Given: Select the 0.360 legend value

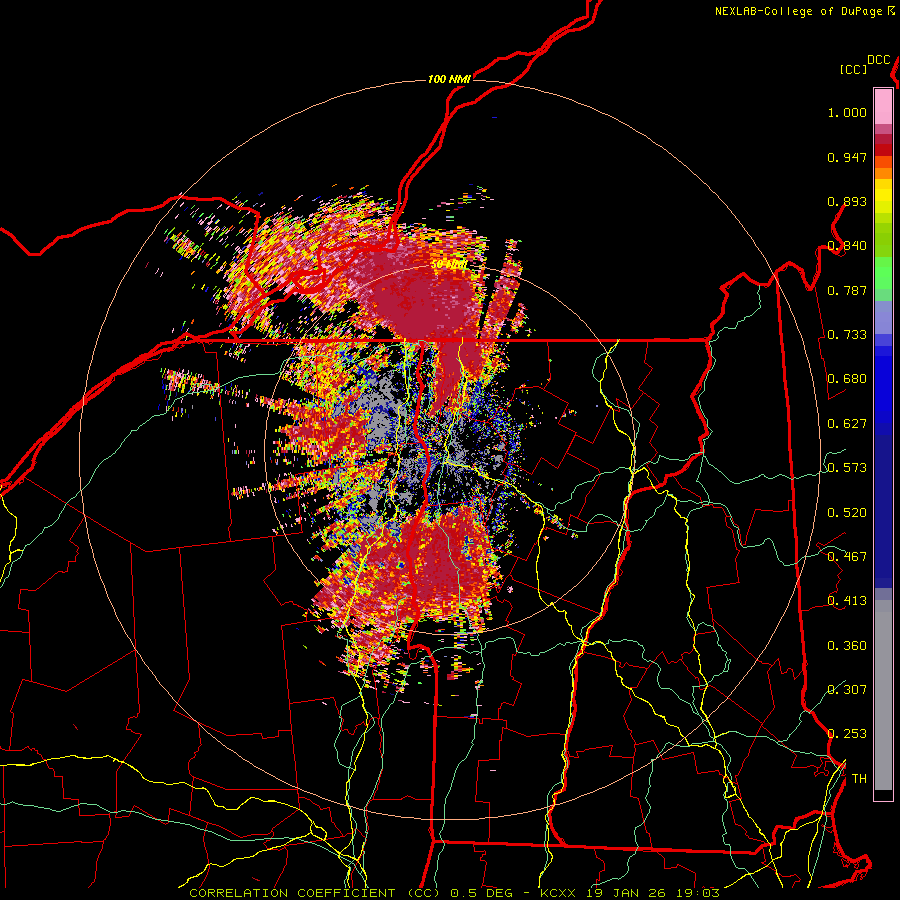Looking at the screenshot, I should click(x=847, y=646).
